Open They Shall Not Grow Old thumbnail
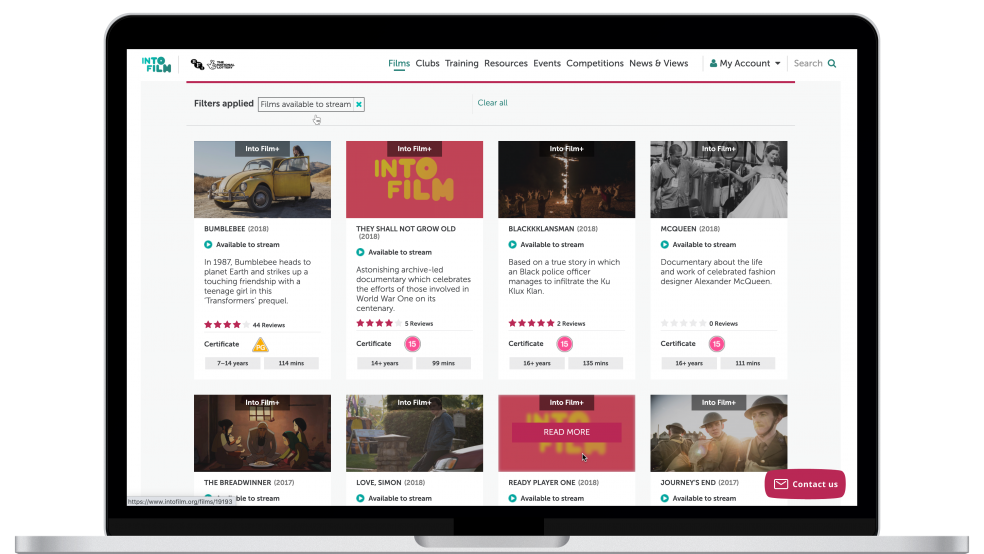 414,179
